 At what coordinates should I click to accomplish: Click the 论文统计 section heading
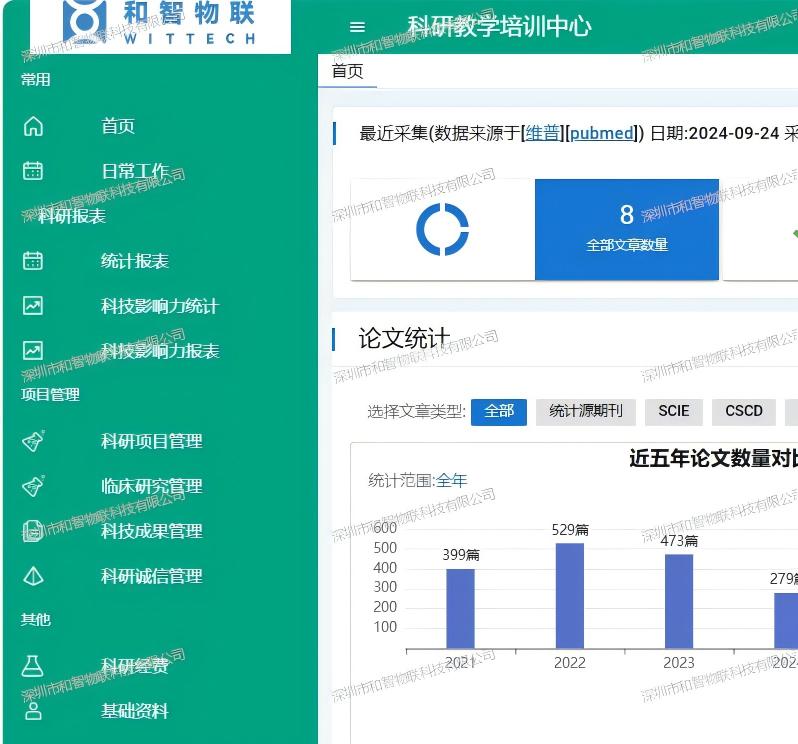coord(404,338)
